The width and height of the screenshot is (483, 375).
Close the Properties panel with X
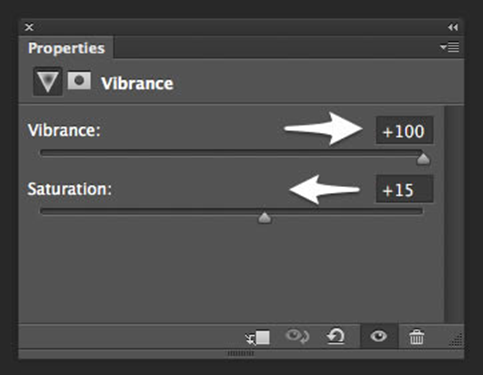(x=29, y=27)
